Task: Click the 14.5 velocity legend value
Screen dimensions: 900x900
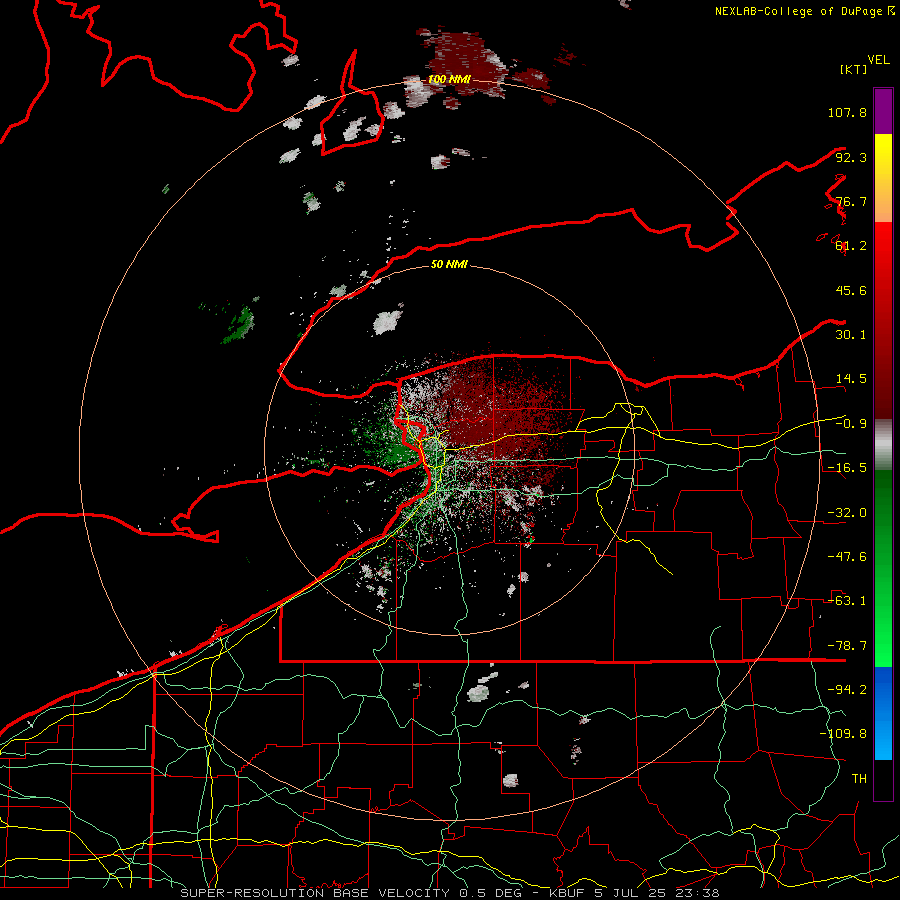Action: click(851, 379)
